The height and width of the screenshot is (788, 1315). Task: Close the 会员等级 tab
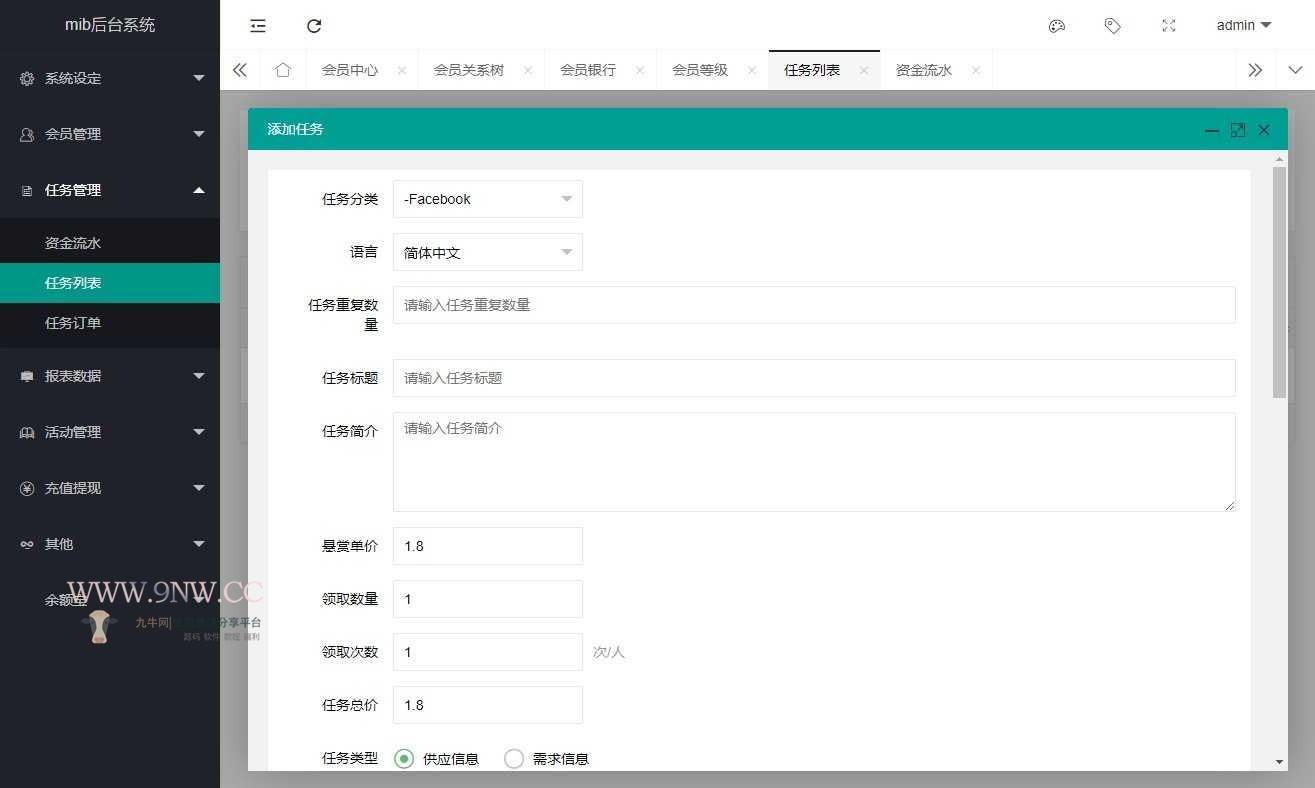tap(752, 70)
